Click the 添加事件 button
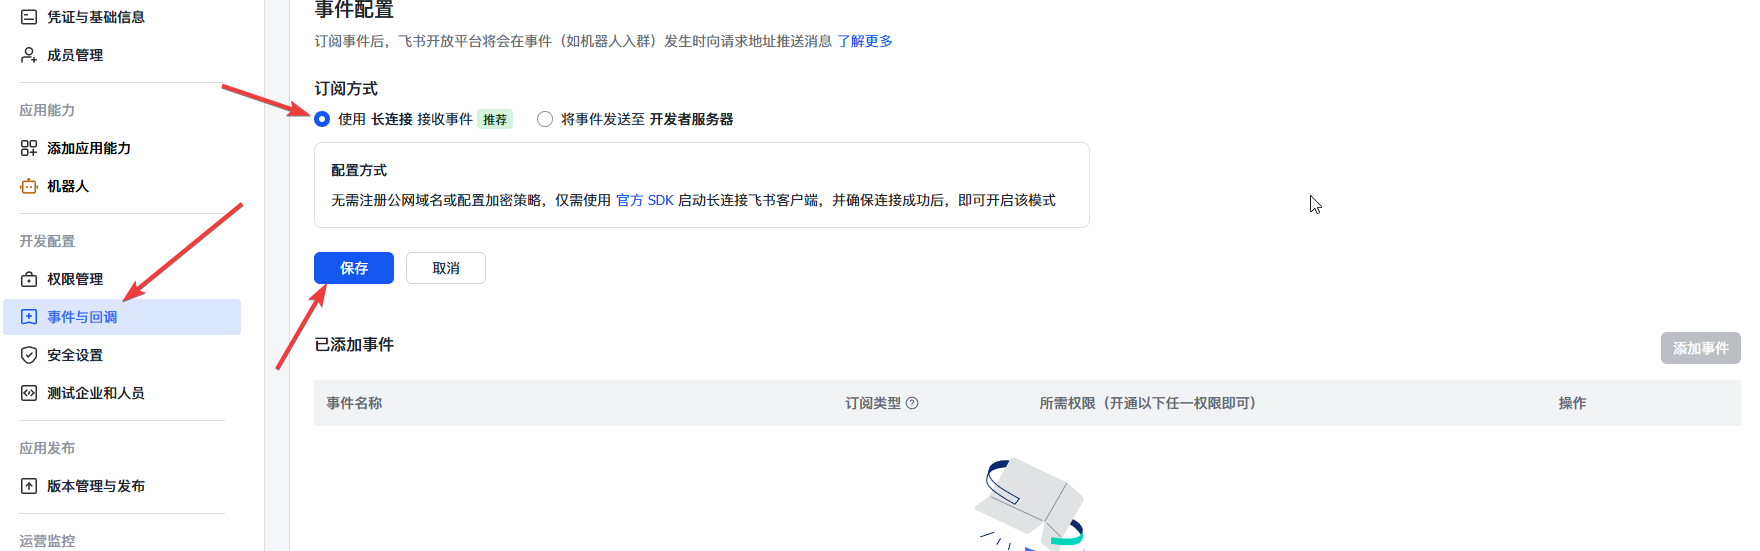This screenshot has width=1760, height=551. [1700, 348]
